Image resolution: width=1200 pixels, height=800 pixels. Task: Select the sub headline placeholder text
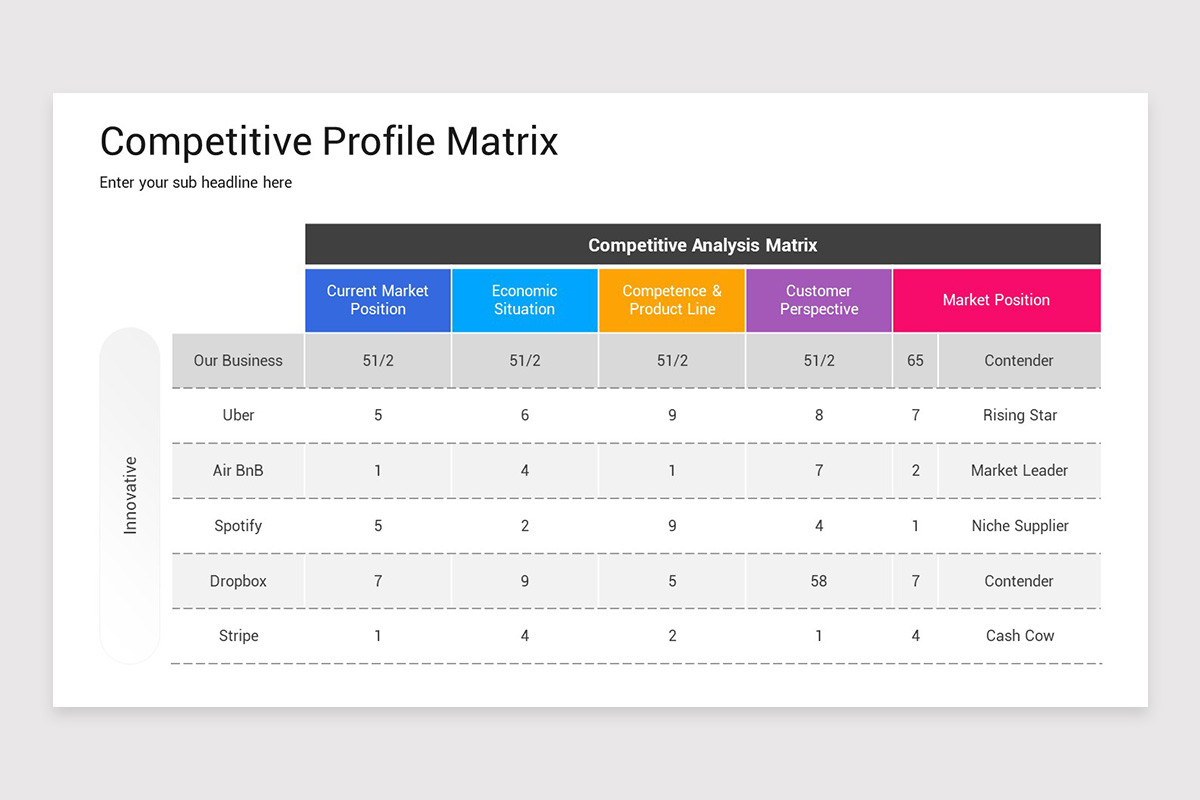coord(195,182)
